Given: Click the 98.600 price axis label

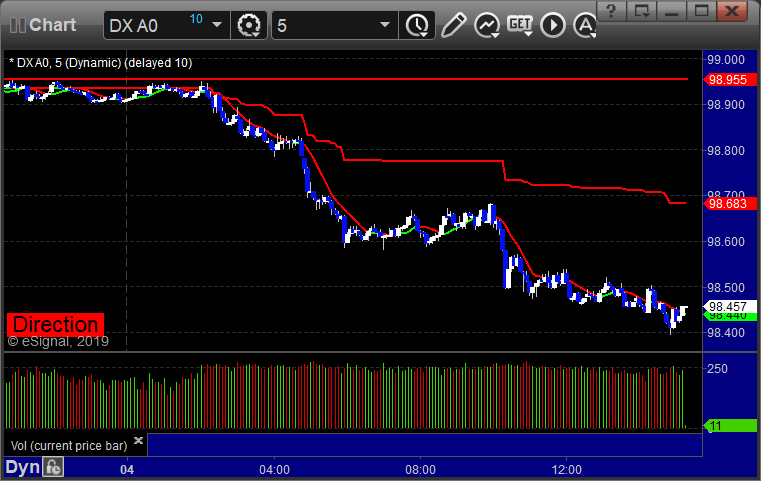Looking at the screenshot, I should 726,242.
